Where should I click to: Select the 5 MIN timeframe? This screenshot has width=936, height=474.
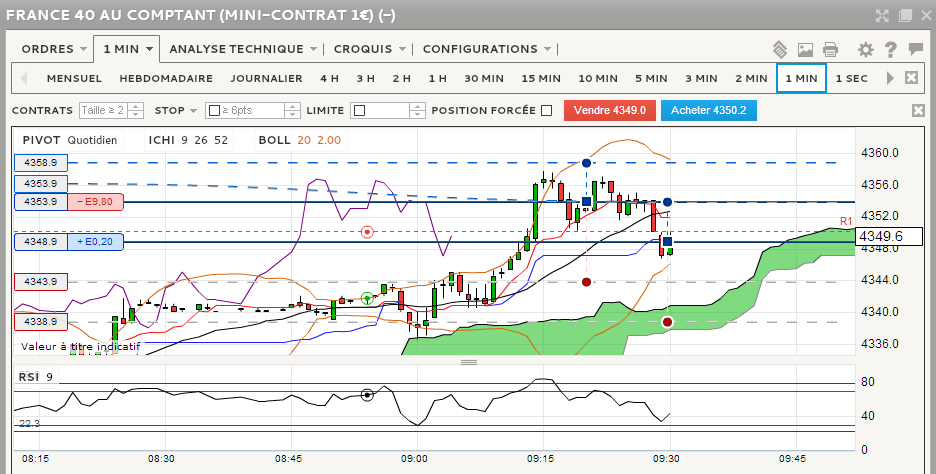tap(651, 78)
